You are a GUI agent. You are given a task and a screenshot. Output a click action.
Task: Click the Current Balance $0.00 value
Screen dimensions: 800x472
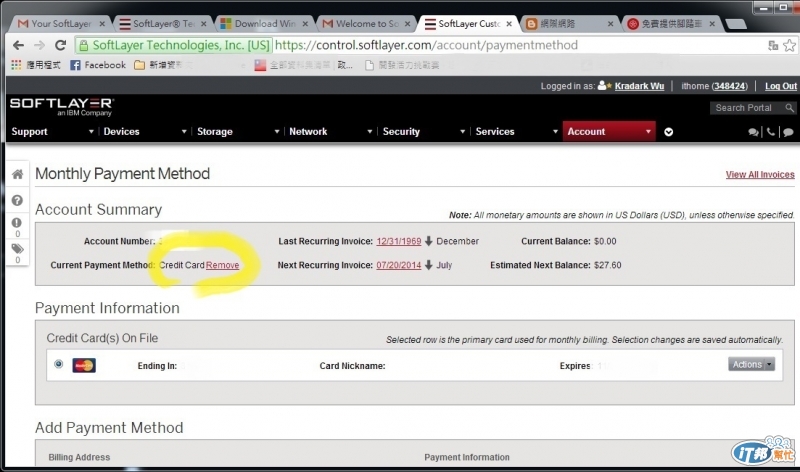pyautogui.click(x=605, y=241)
